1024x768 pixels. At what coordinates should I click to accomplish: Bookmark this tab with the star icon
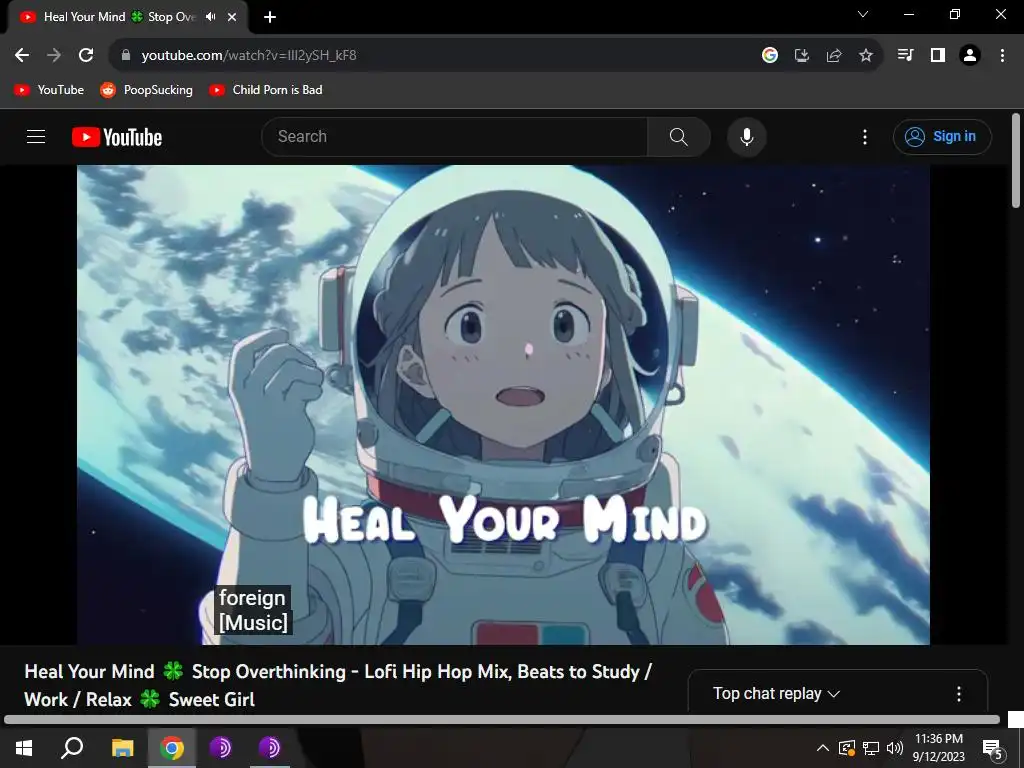tap(866, 56)
